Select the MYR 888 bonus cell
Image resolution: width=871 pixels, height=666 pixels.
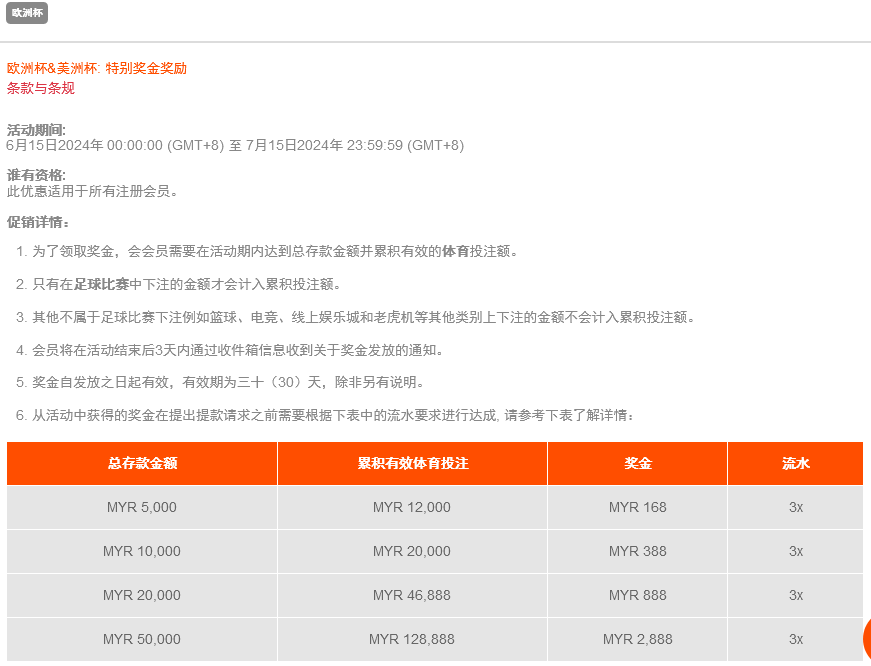(x=637, y=595)
